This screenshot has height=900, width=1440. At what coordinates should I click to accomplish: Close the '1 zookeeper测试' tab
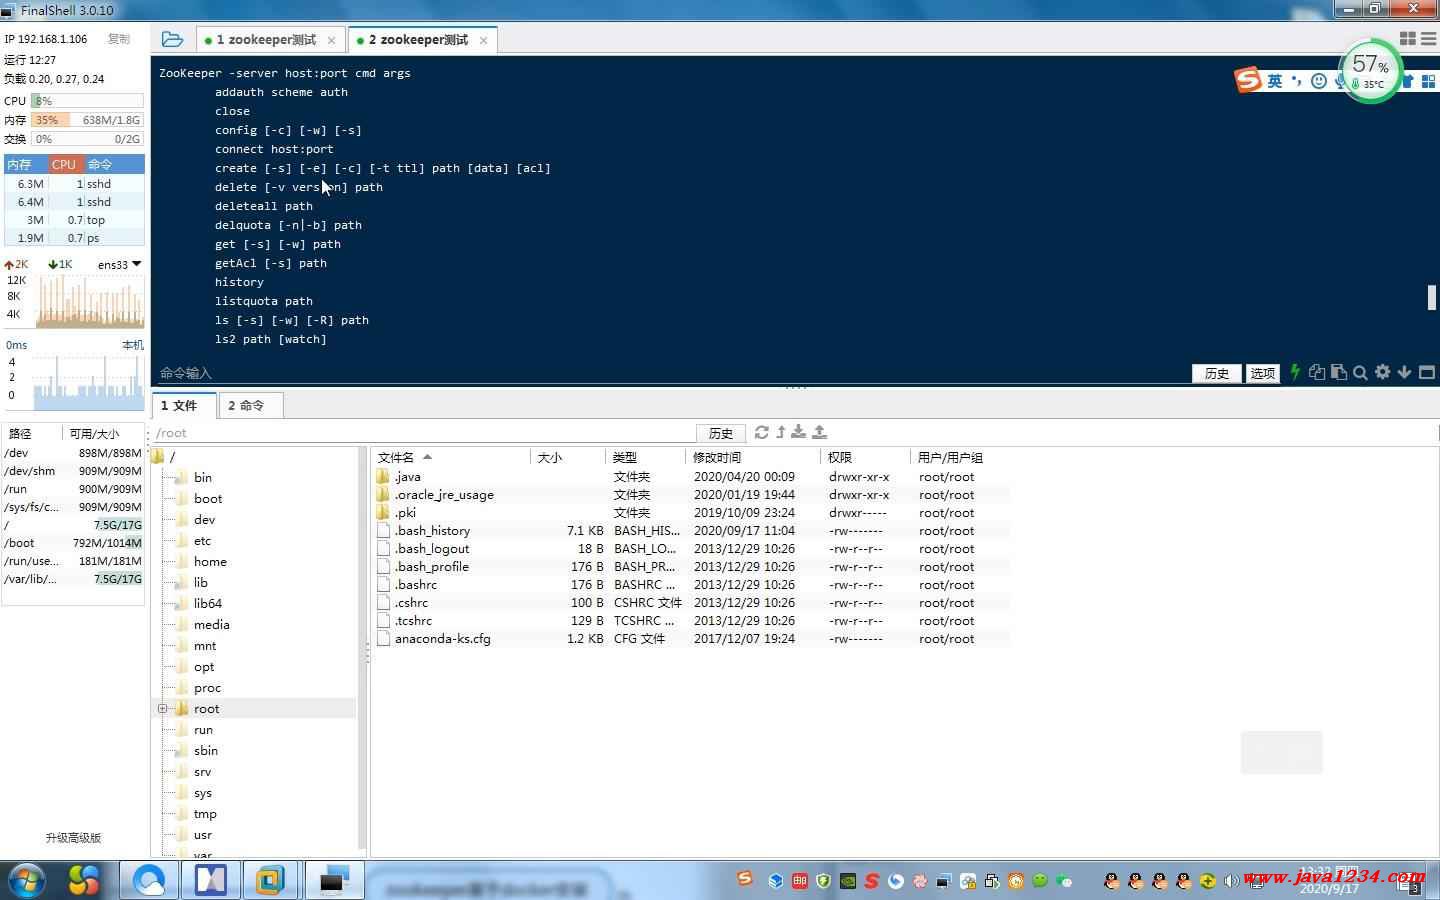331,40
